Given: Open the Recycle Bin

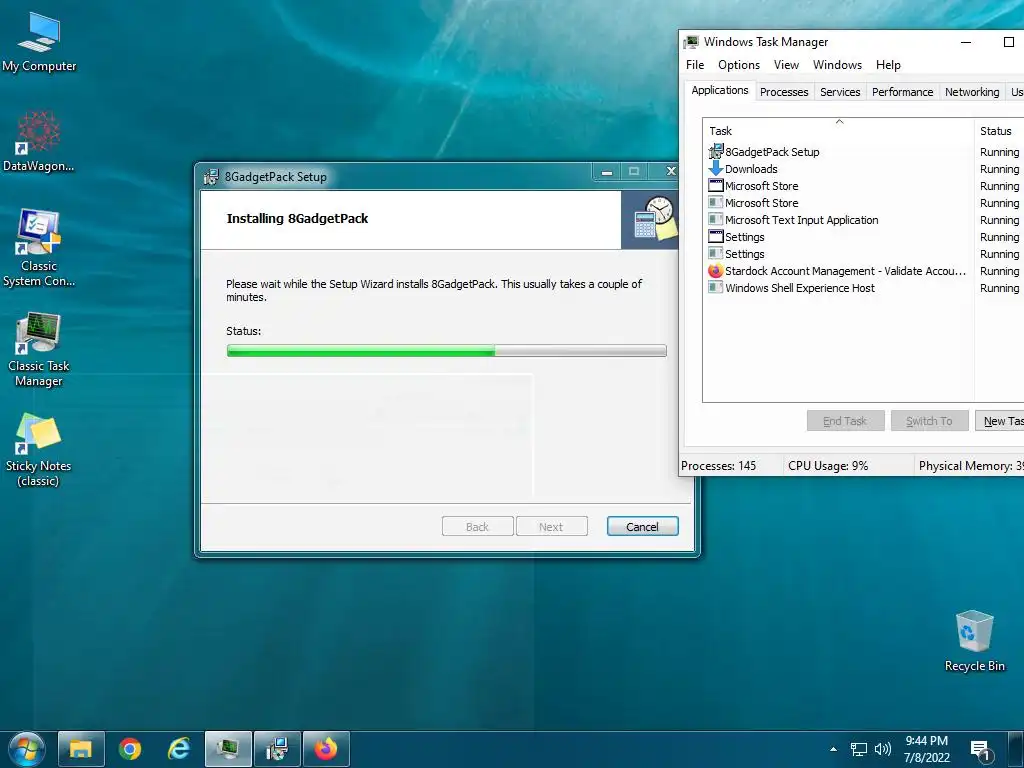Looking at the screenshot, I should pos(974,641).
